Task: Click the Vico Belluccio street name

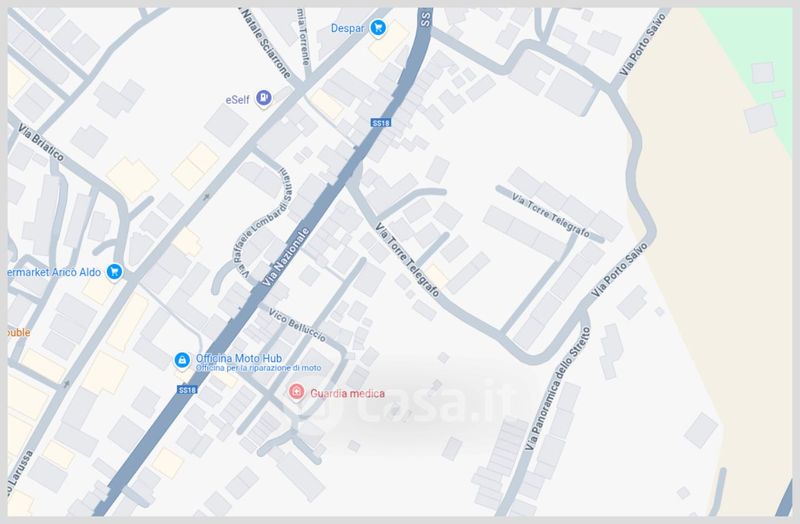Action: click(297, 325)
